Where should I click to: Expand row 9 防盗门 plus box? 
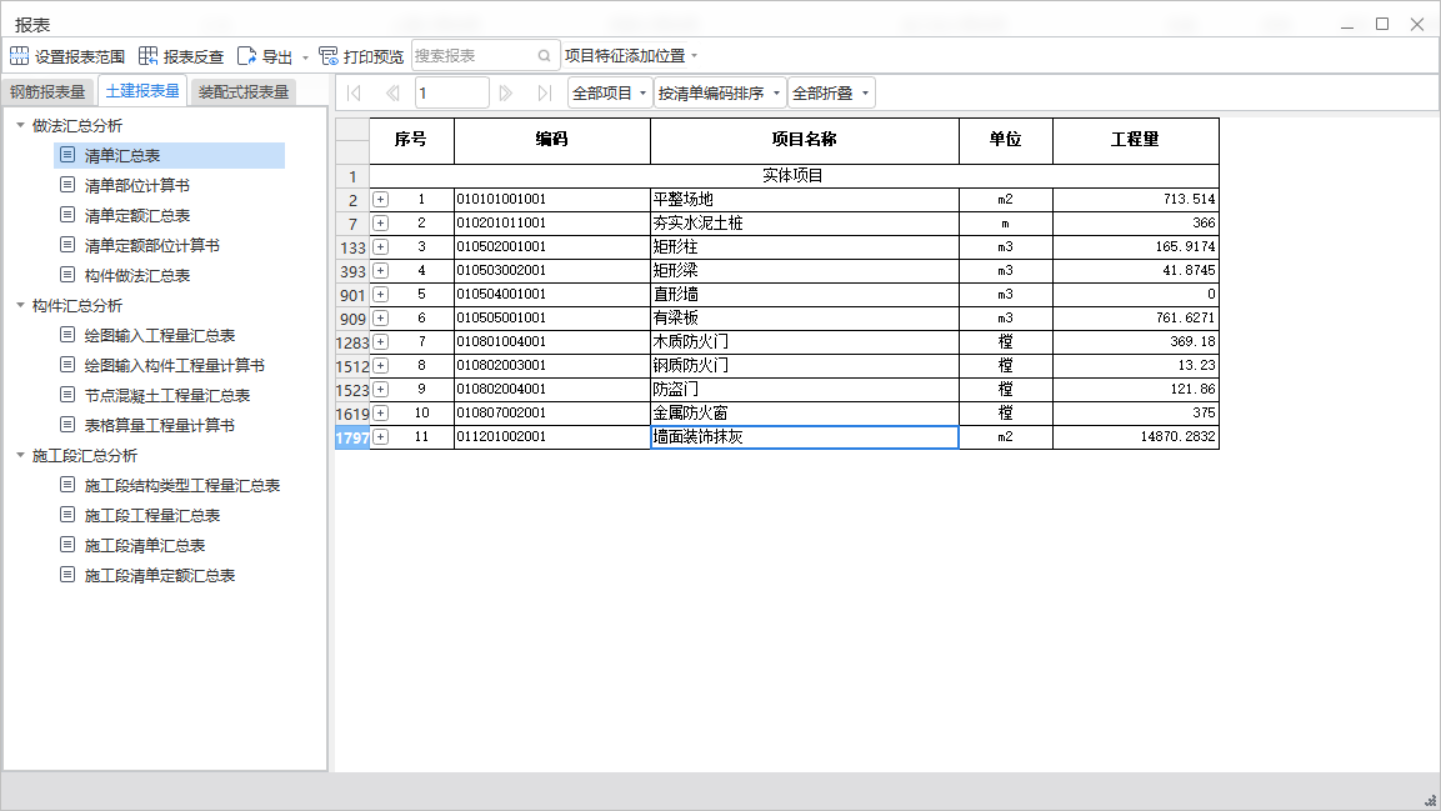point(381,389)
